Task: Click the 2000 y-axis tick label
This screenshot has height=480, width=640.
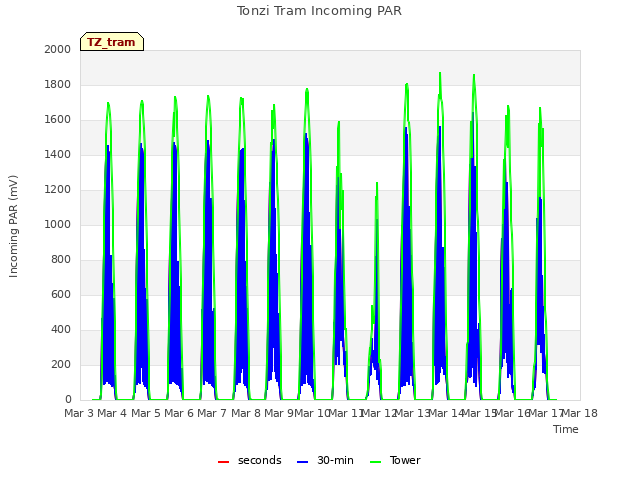Action: point(58,49)
